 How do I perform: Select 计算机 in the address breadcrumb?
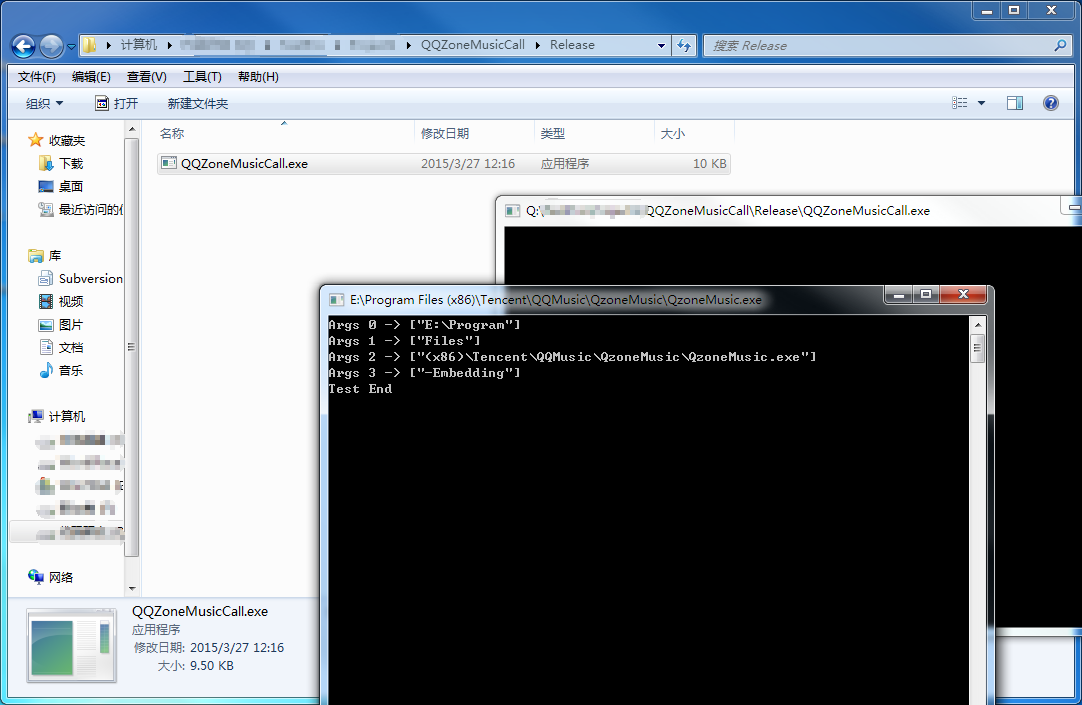coord(139,45)
